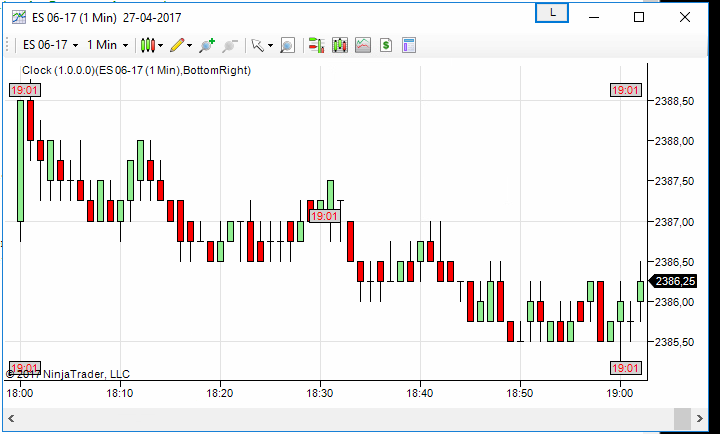Click the 18:30 time axis label
Viewport: 720px width, 434px height.
pos(320,394)
